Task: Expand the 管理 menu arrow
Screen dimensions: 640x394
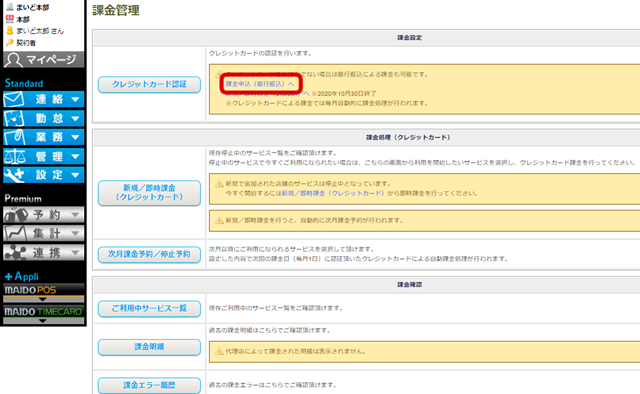Action: point(75,156)
